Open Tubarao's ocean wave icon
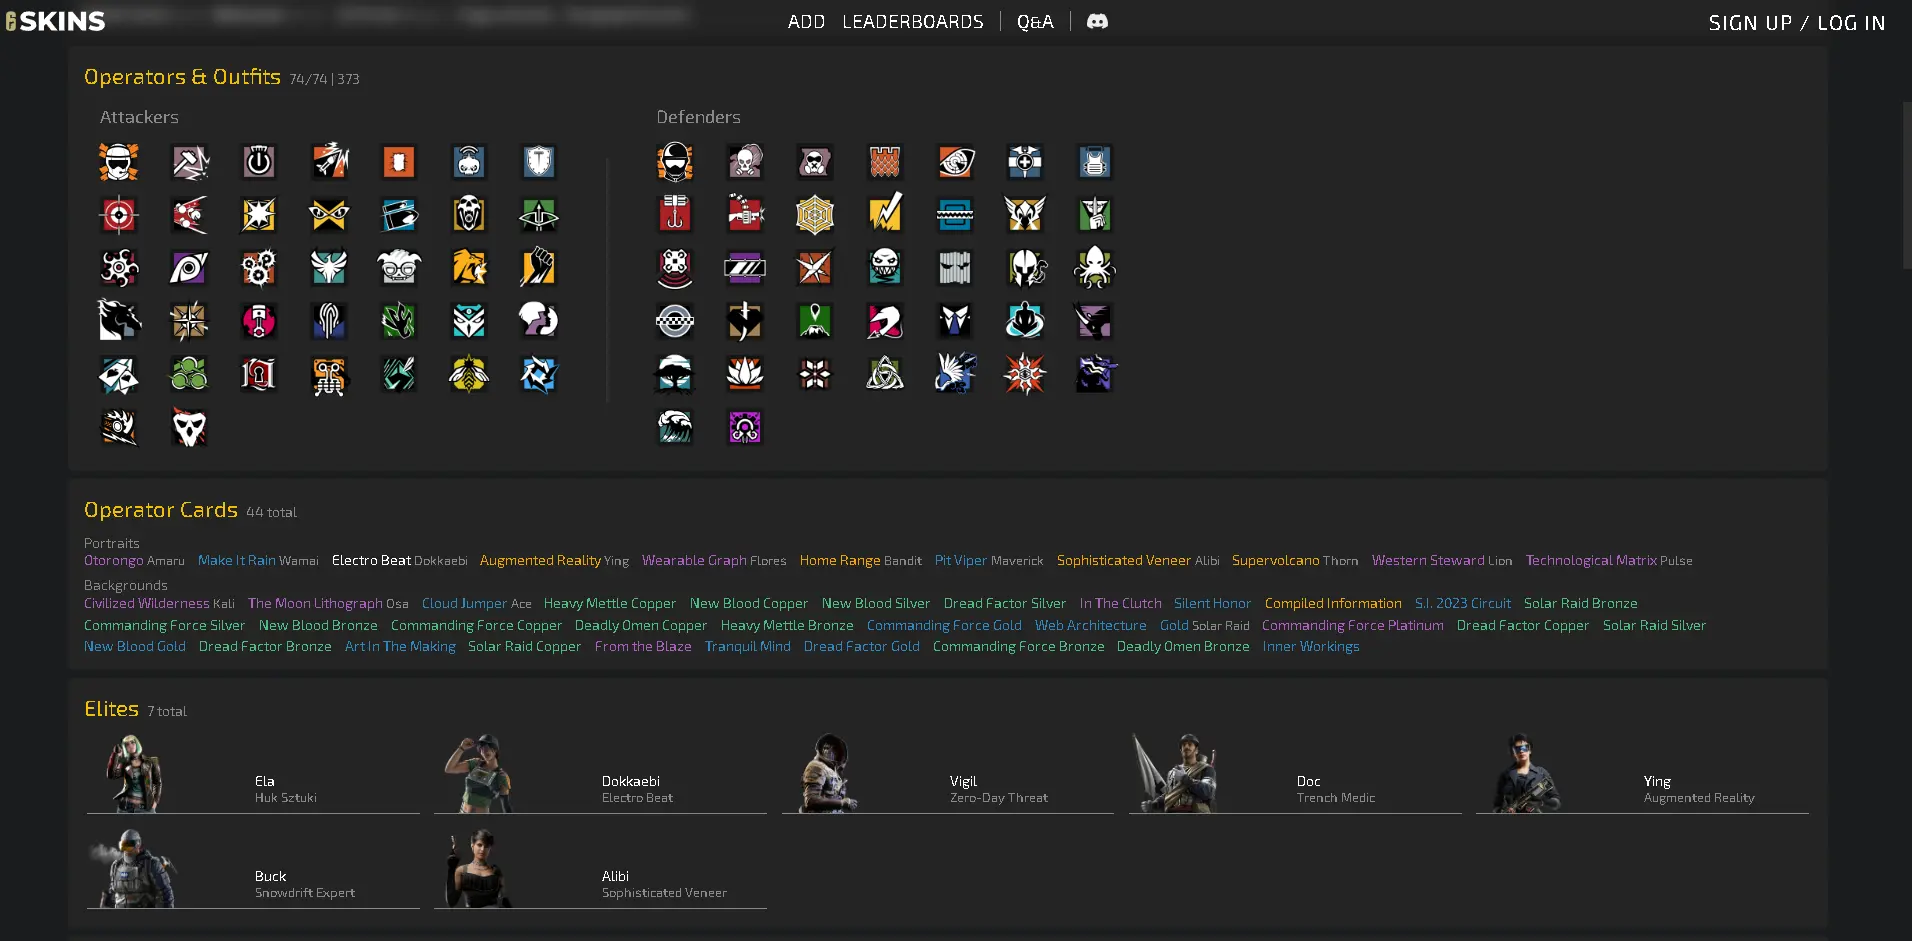The image size is (1912, 941). click(675, 428)
